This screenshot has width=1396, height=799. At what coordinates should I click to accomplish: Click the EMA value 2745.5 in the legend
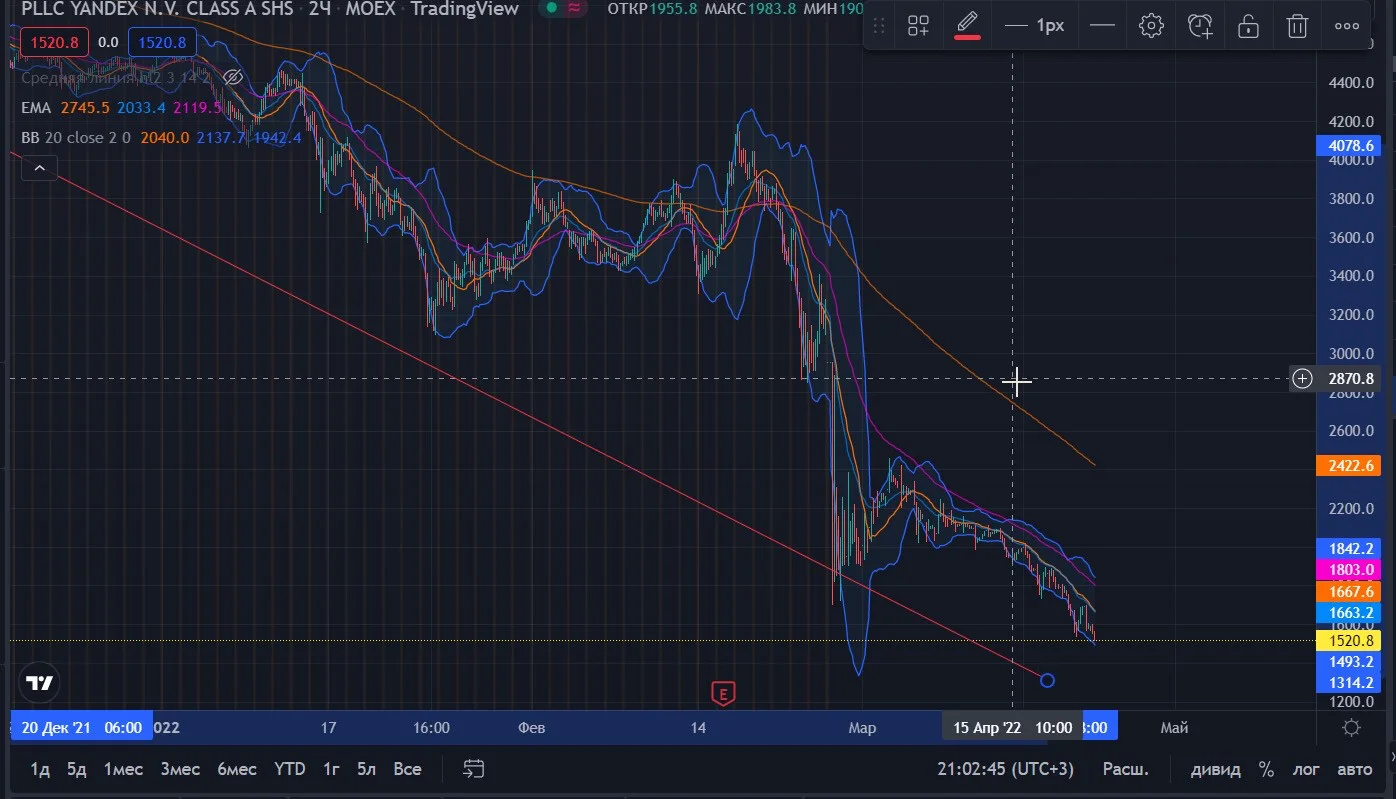pyautogui.click(x=85, y=107)
